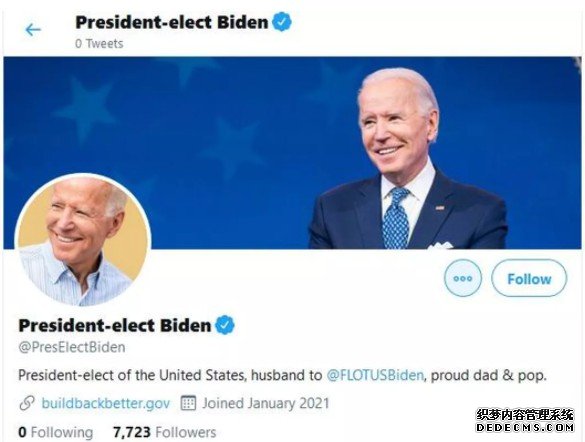585x442 pixels.
Task: Click the verified badge in the top header
Action: [x=282, y=22]
